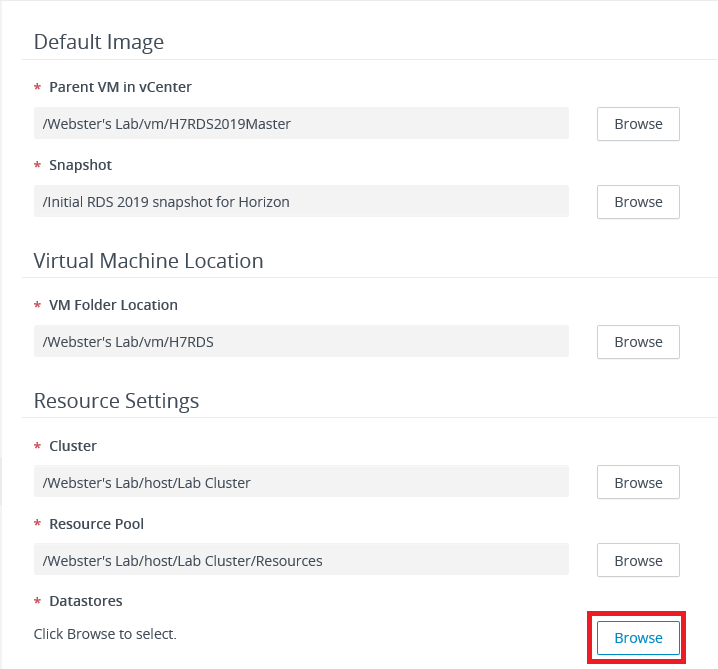This screenshot has height=669, width=718.
Task: Browse for a Resource Pool
Action: click(638, 560)
